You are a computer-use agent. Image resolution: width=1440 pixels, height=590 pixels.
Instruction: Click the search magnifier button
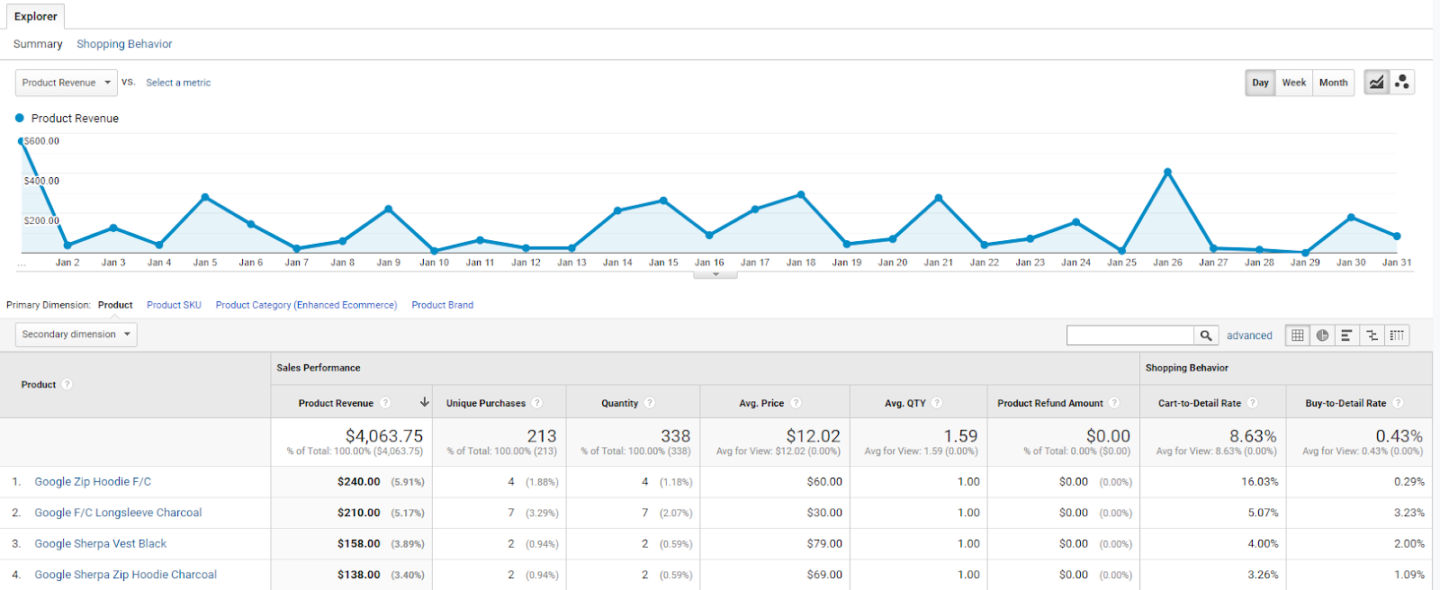tap(1207, 336)
